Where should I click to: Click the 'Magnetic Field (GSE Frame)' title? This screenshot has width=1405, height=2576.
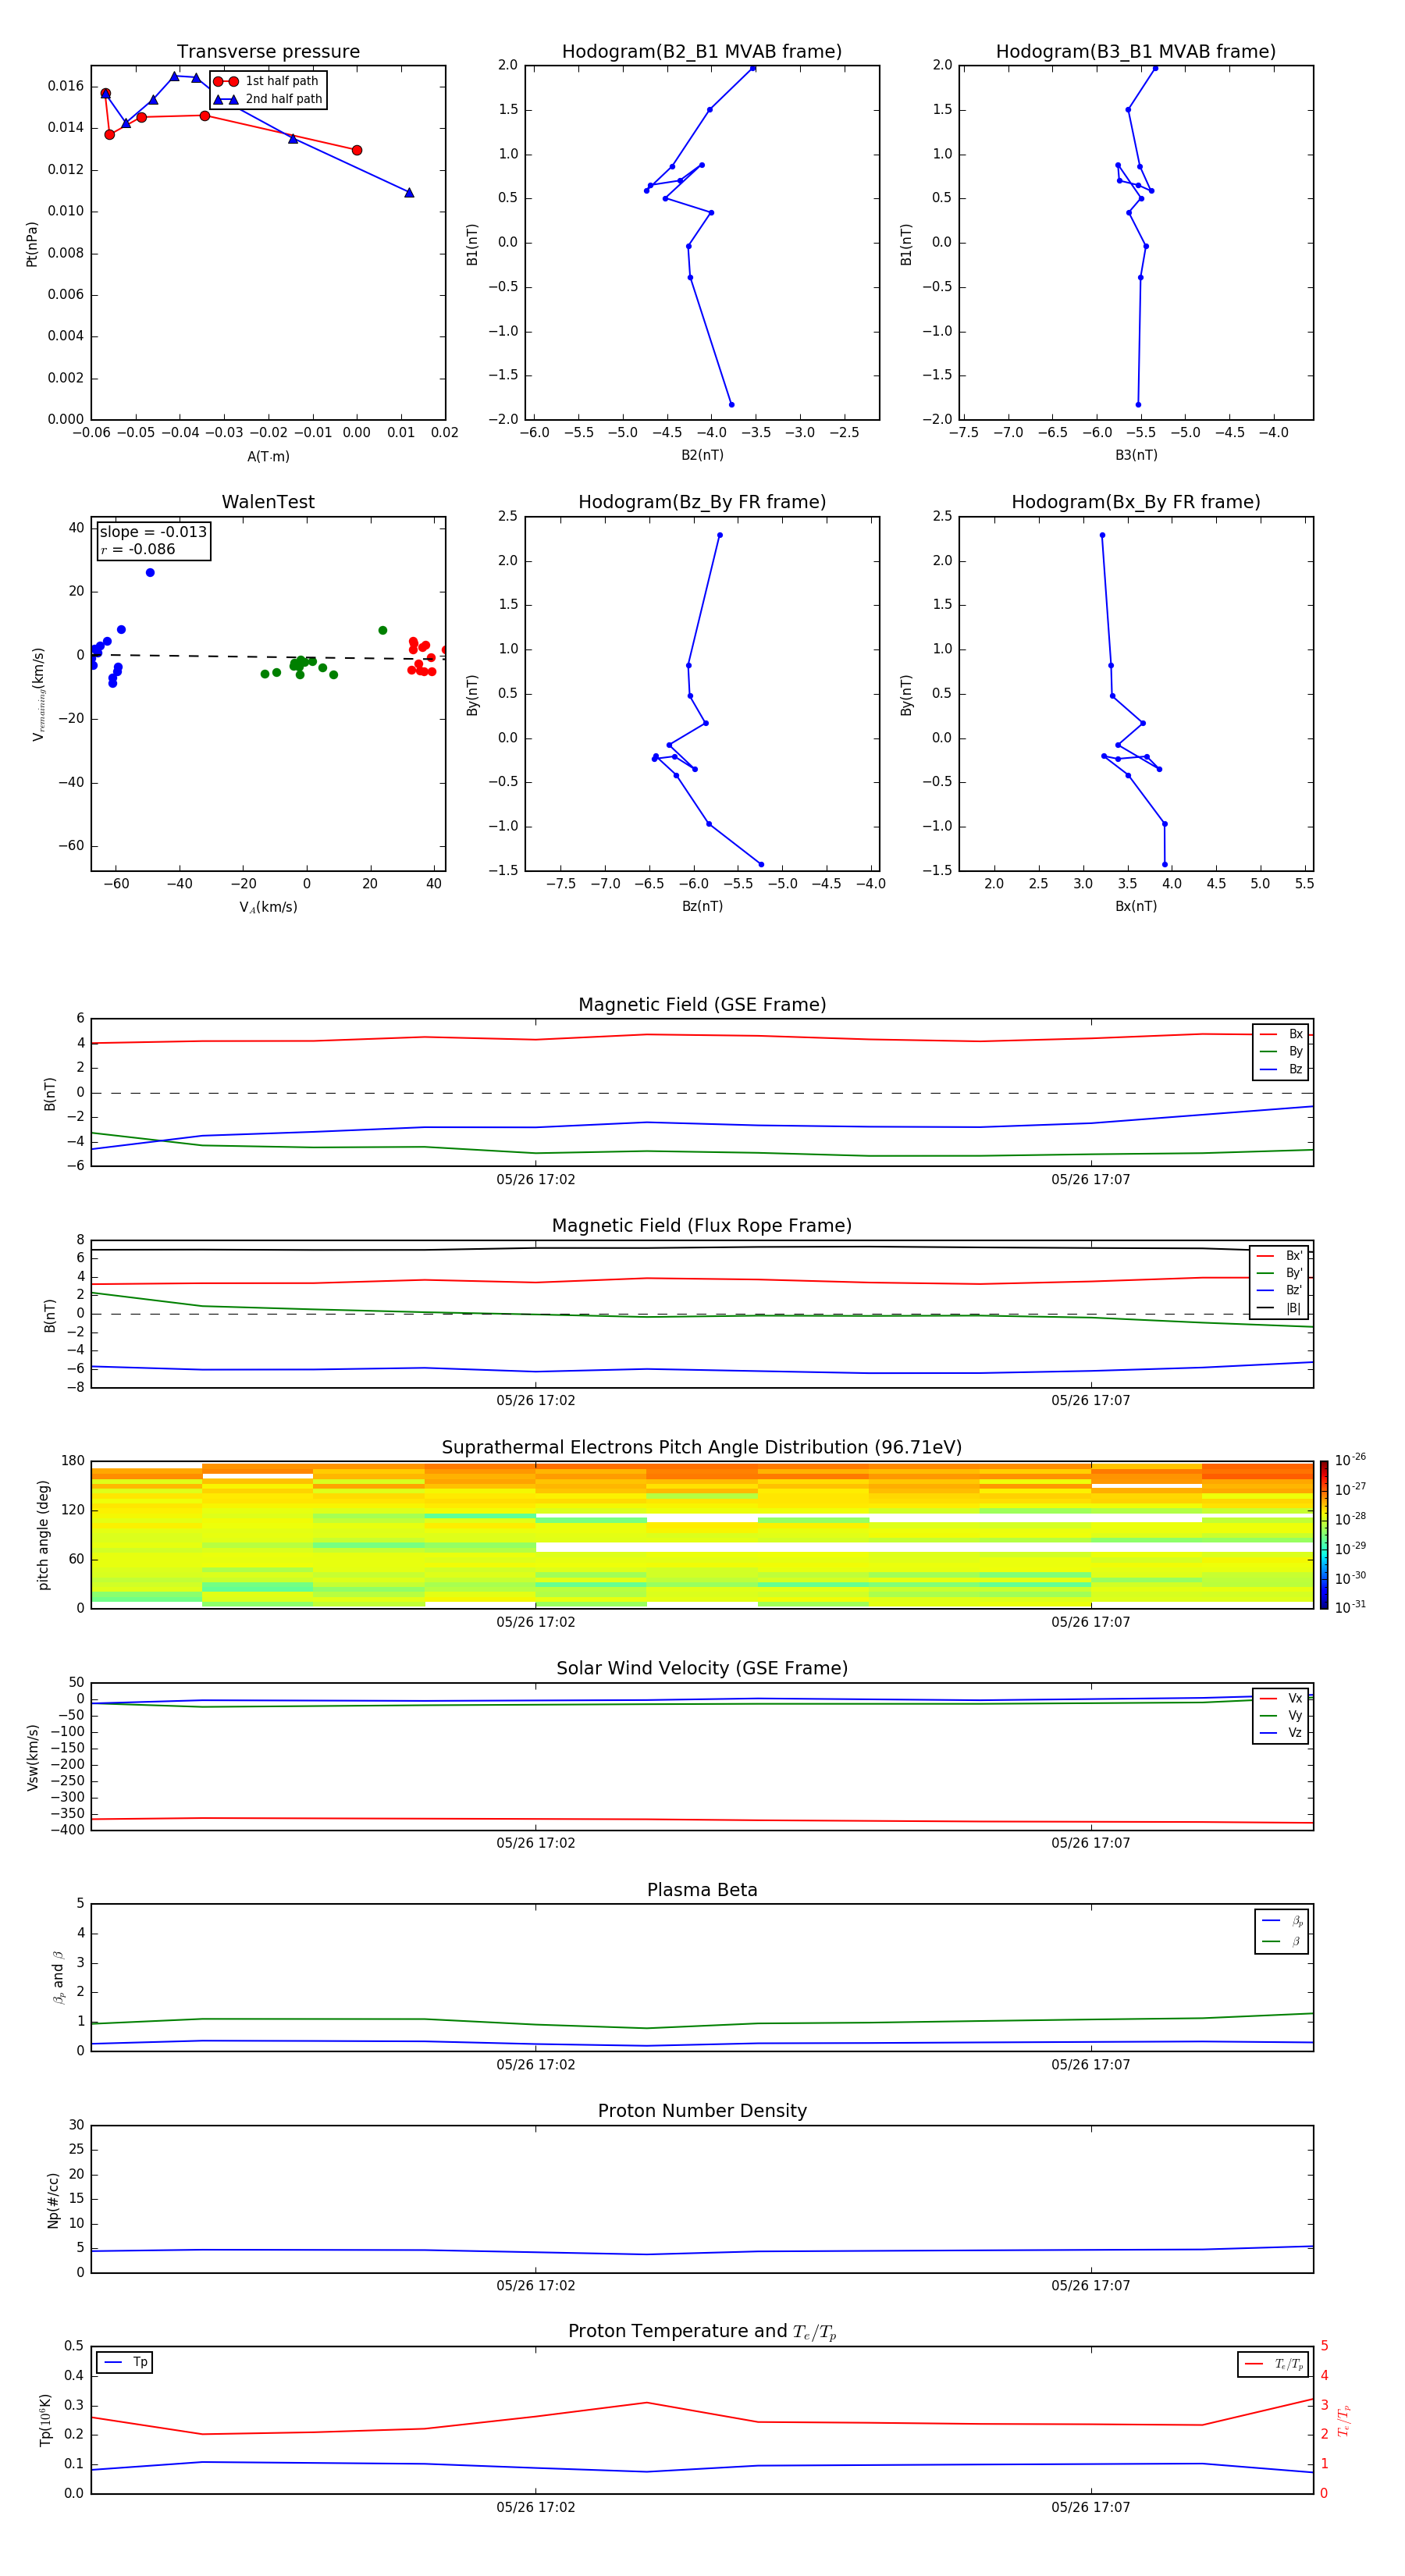click(702, 1005)
